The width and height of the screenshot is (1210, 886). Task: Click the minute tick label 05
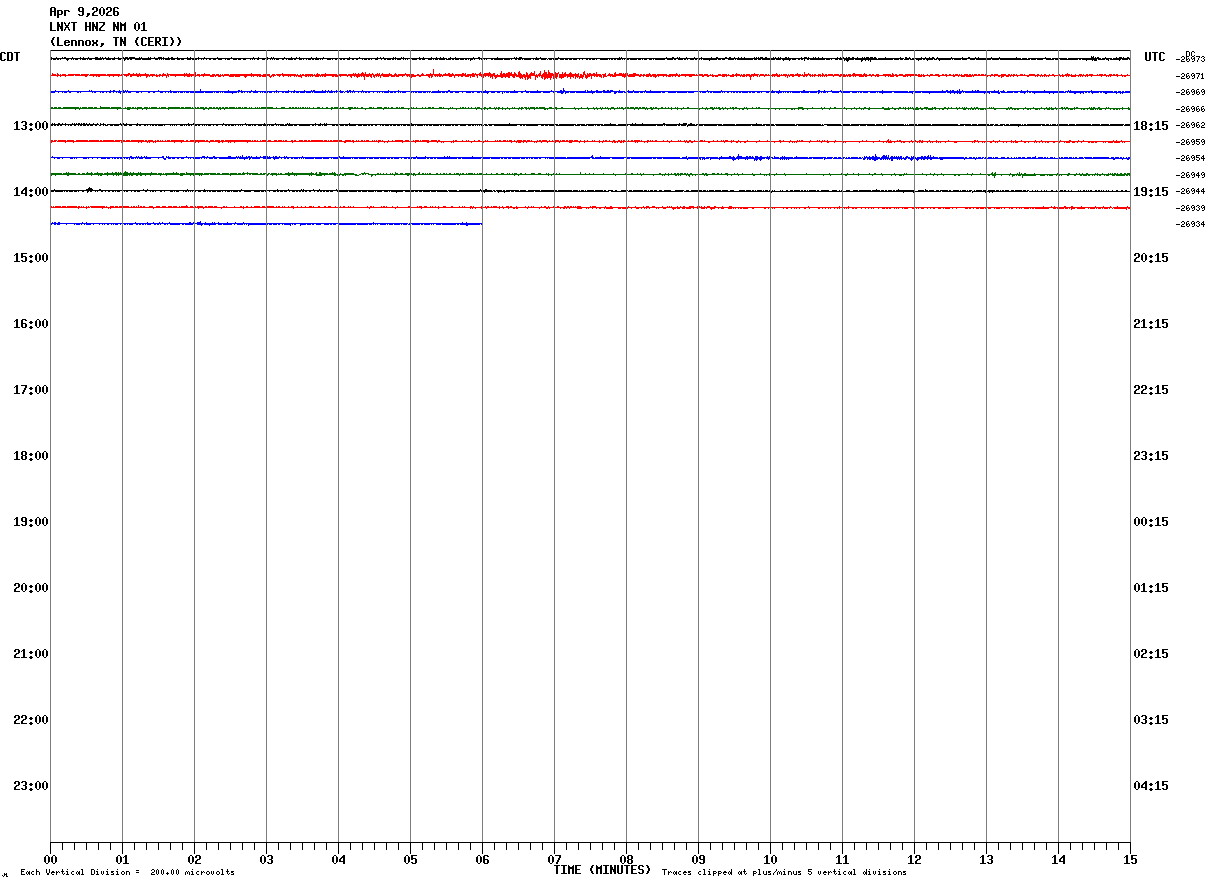(410, 860)
